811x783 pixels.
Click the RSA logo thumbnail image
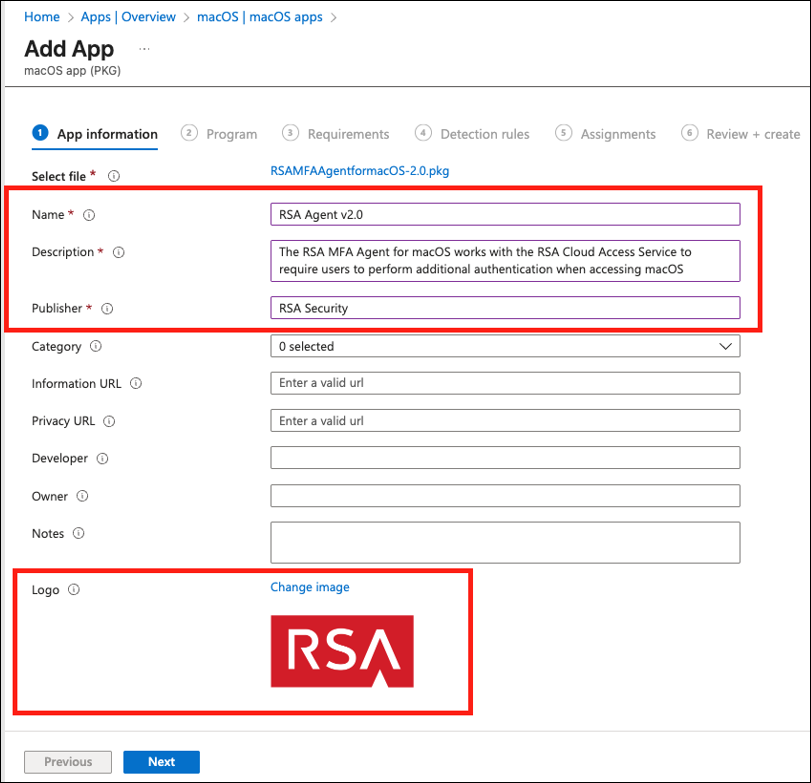click(342, 651)
